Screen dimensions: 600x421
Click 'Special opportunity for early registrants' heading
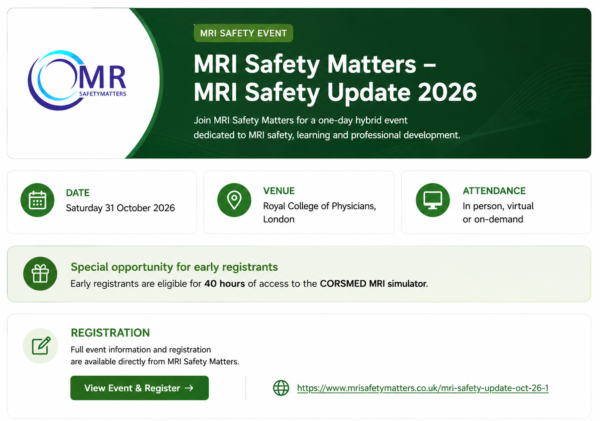coord(174,267)
